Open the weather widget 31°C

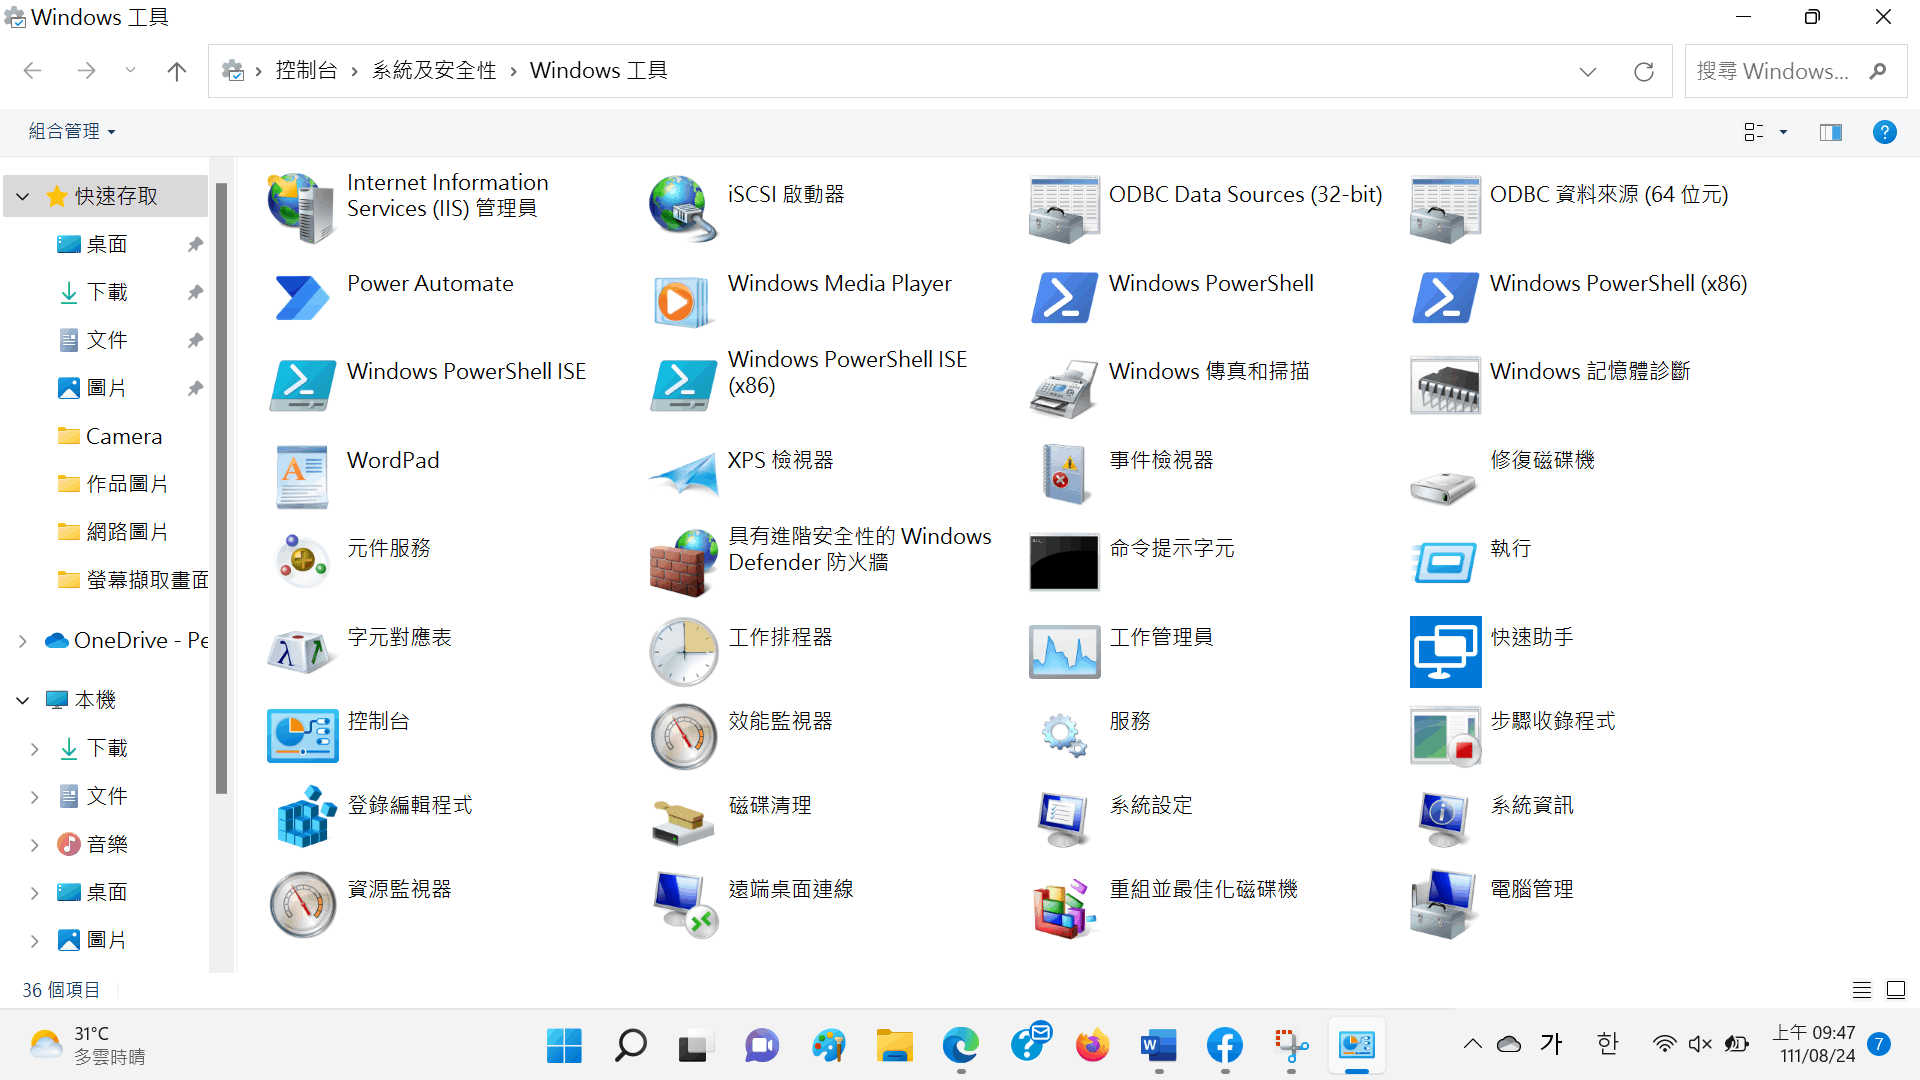[x=90, y=1045]
